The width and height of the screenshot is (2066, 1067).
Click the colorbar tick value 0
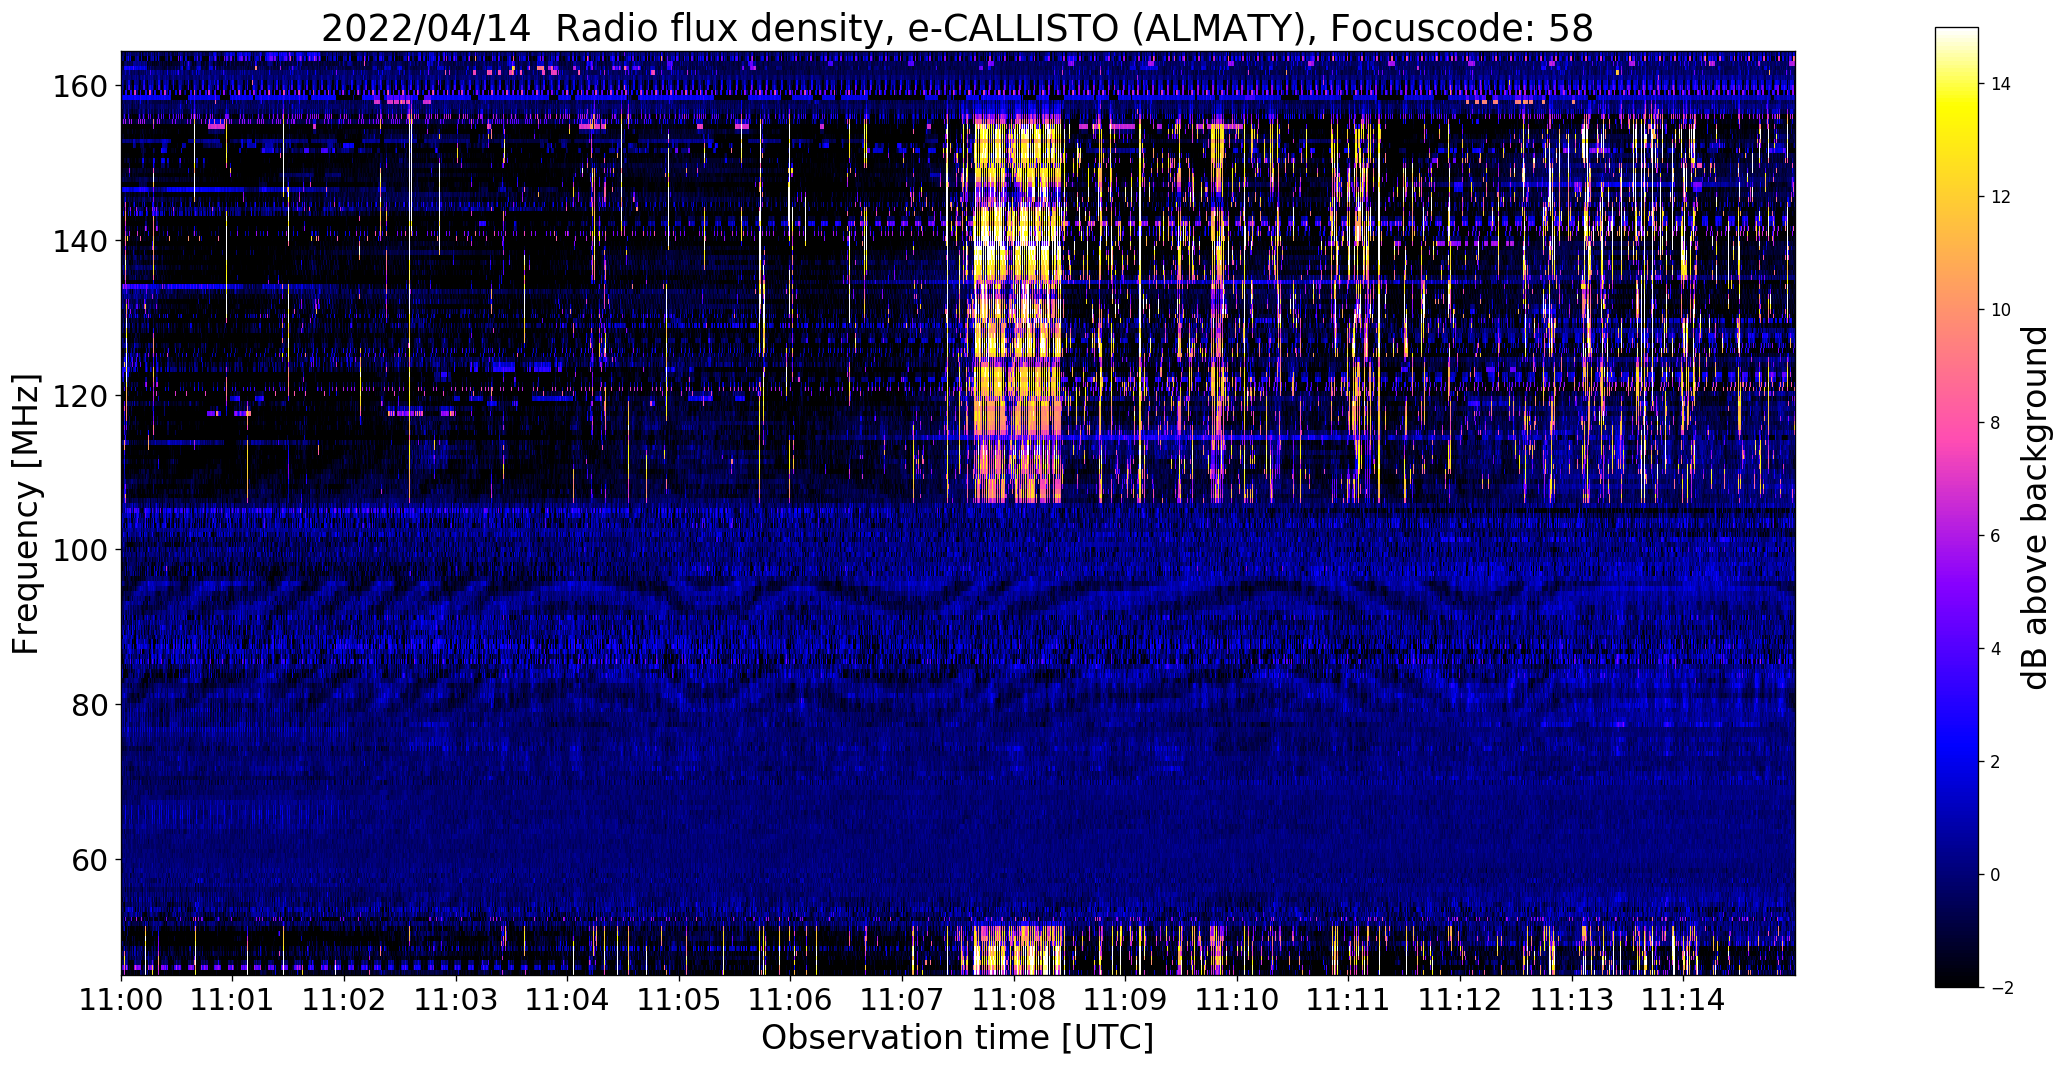(x=1995, y=875)
